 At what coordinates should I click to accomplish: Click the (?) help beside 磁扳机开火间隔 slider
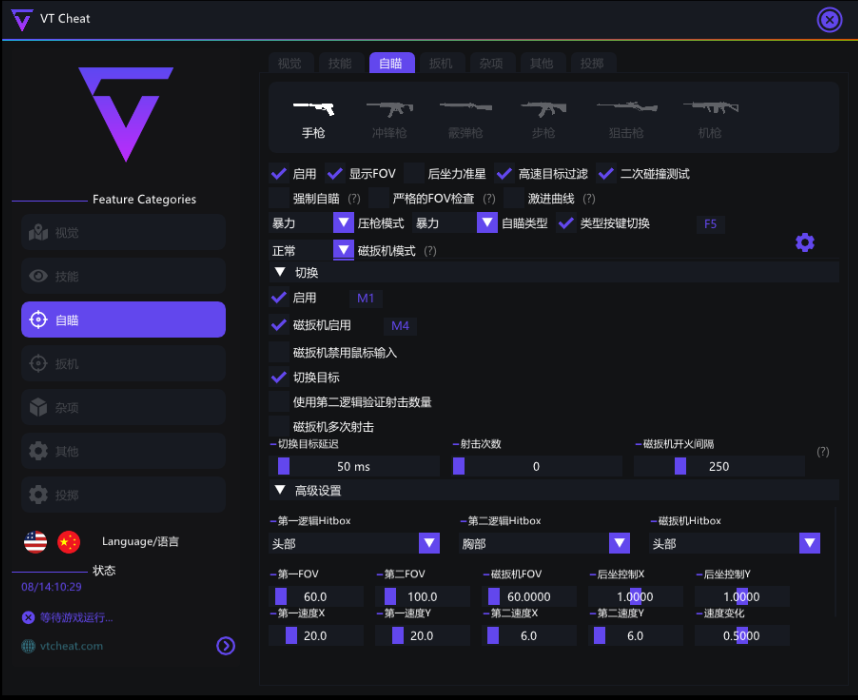click(x=822, y=452)
